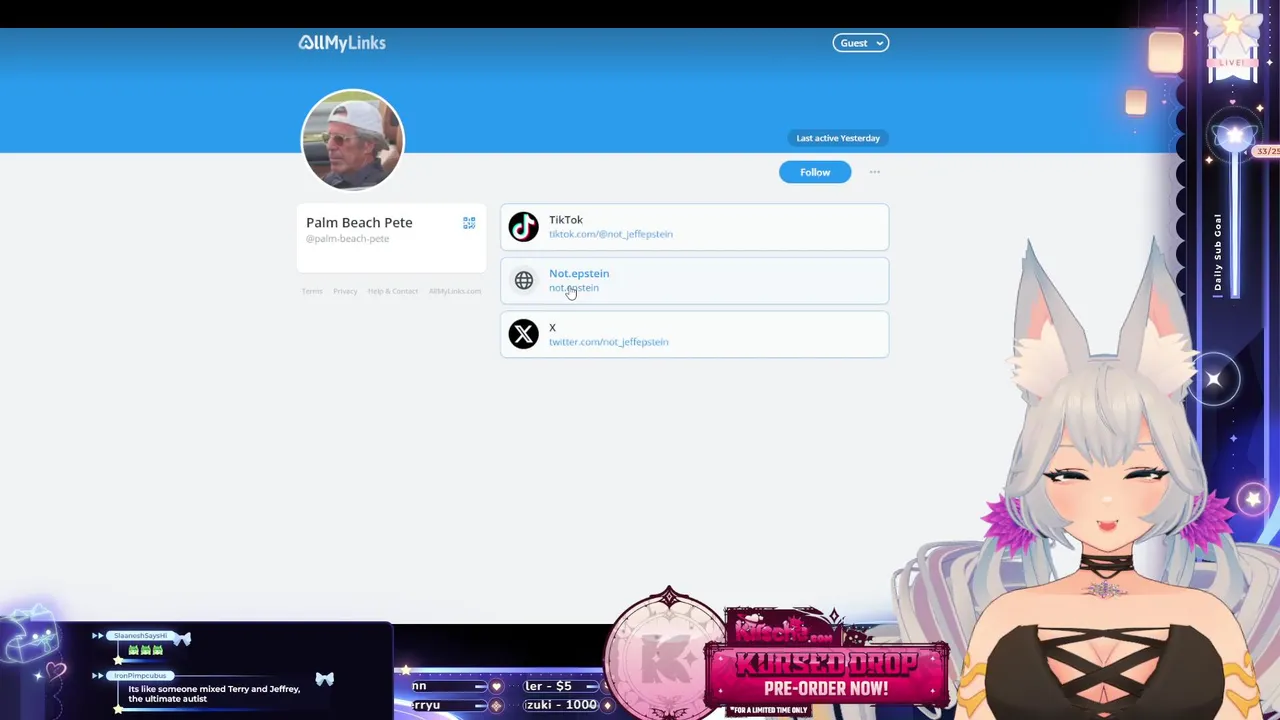1280x720 pixels.
Task: Click the globe website icon
Action: 523,280
